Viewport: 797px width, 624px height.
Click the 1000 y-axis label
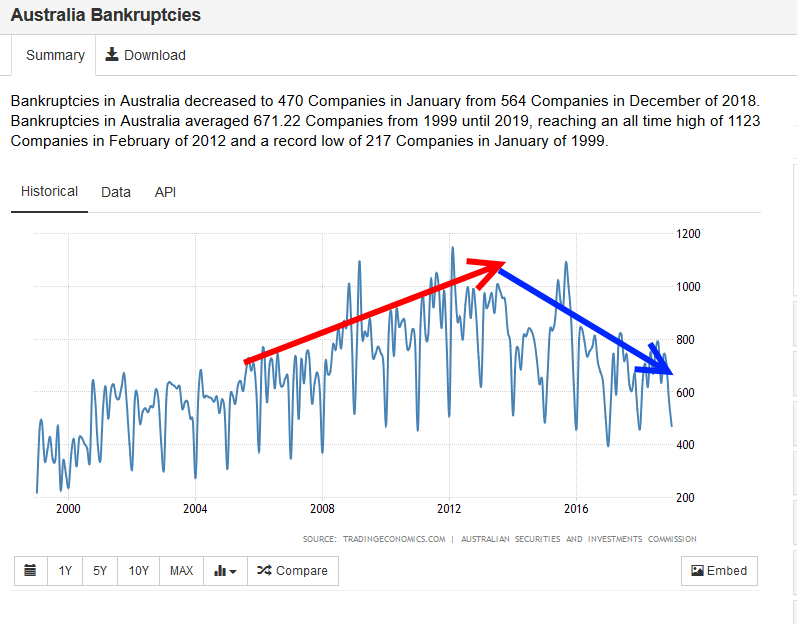pos(688,287)
